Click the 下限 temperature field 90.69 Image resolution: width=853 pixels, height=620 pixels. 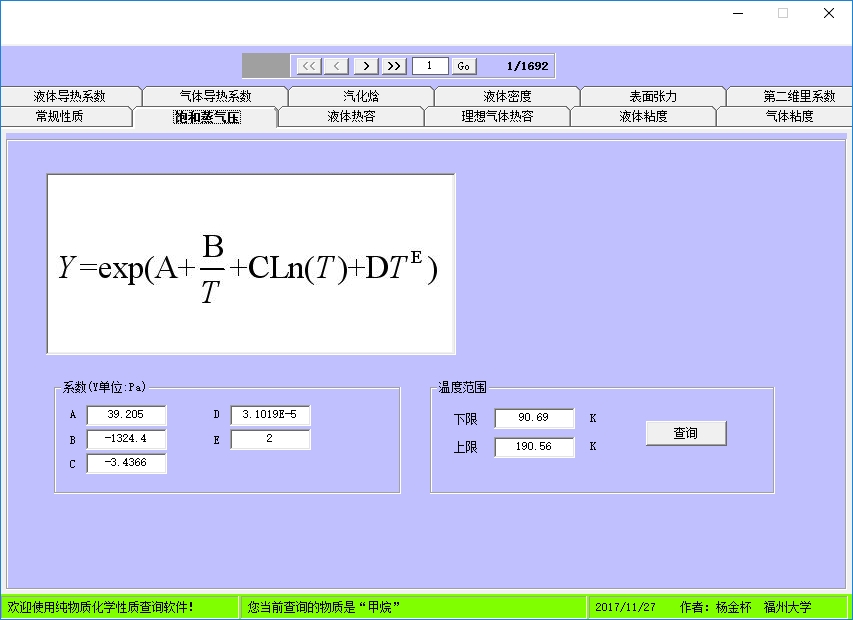click(534, 418)
